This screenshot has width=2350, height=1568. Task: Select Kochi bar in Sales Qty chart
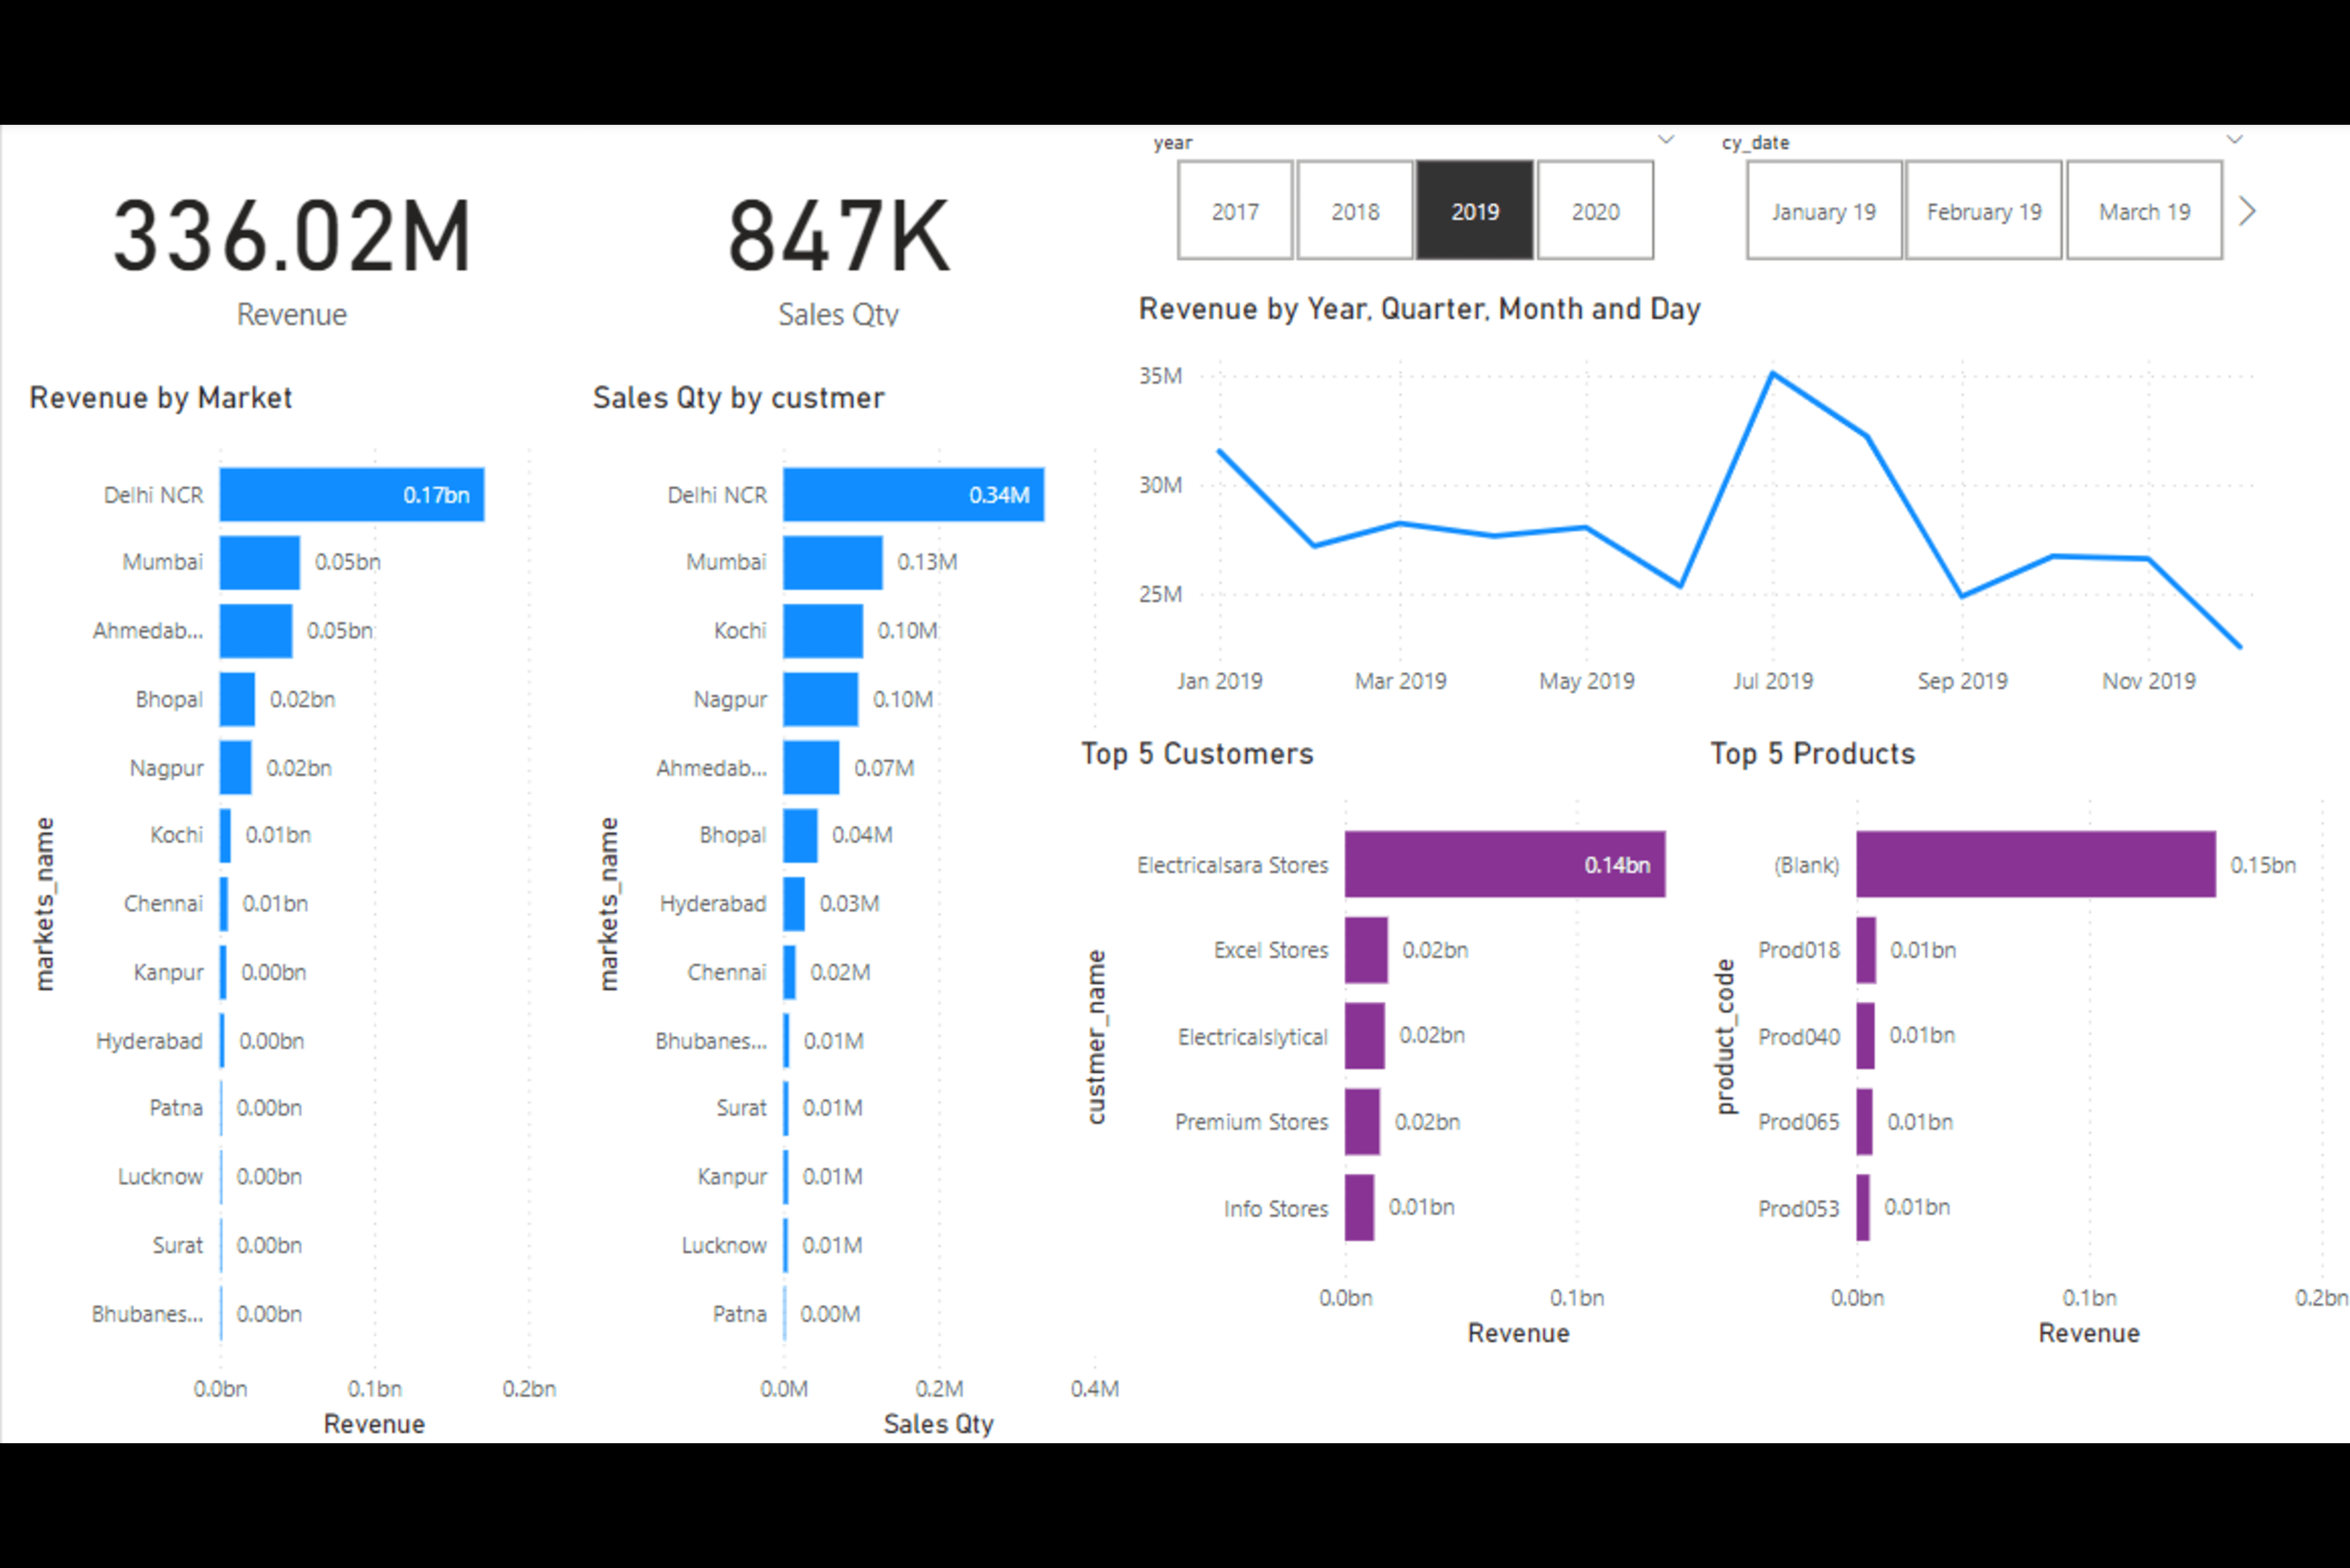[x=823, y=631]
